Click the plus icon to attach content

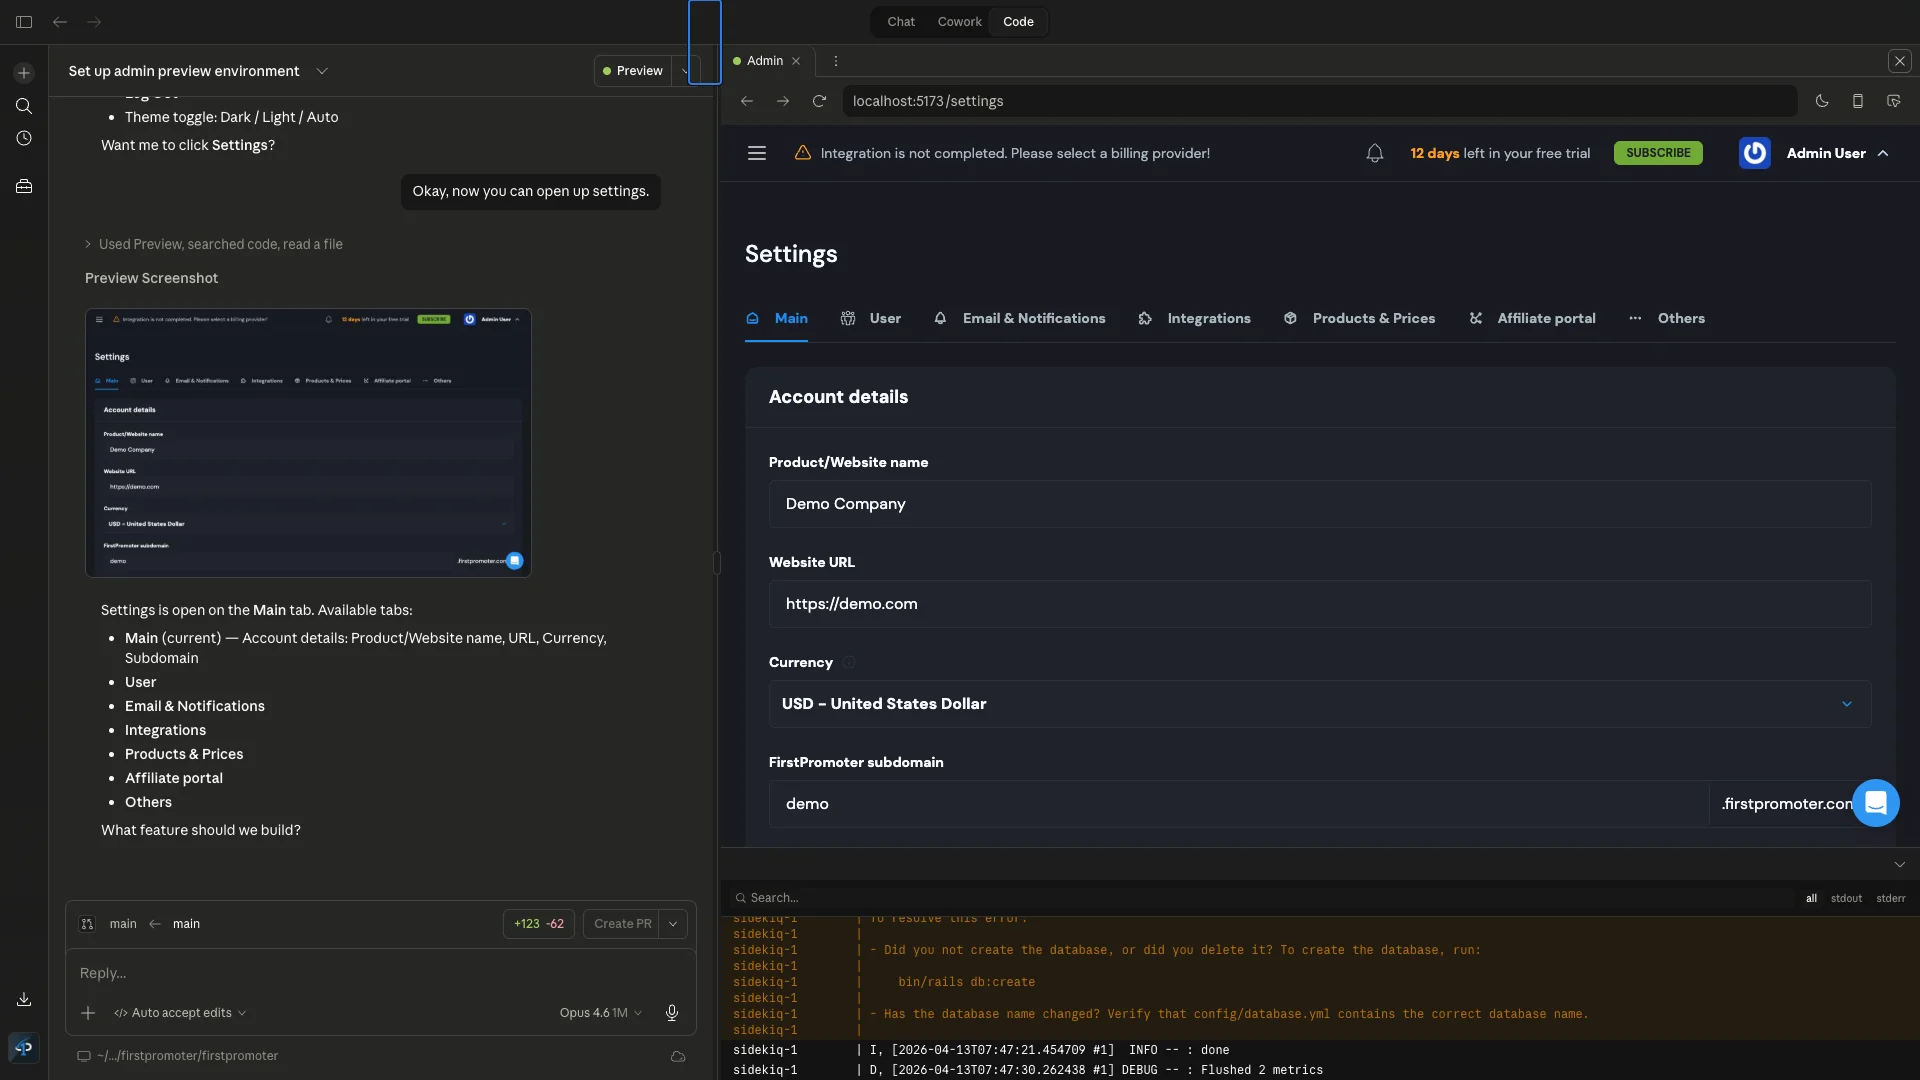(x=88, y=1013)
